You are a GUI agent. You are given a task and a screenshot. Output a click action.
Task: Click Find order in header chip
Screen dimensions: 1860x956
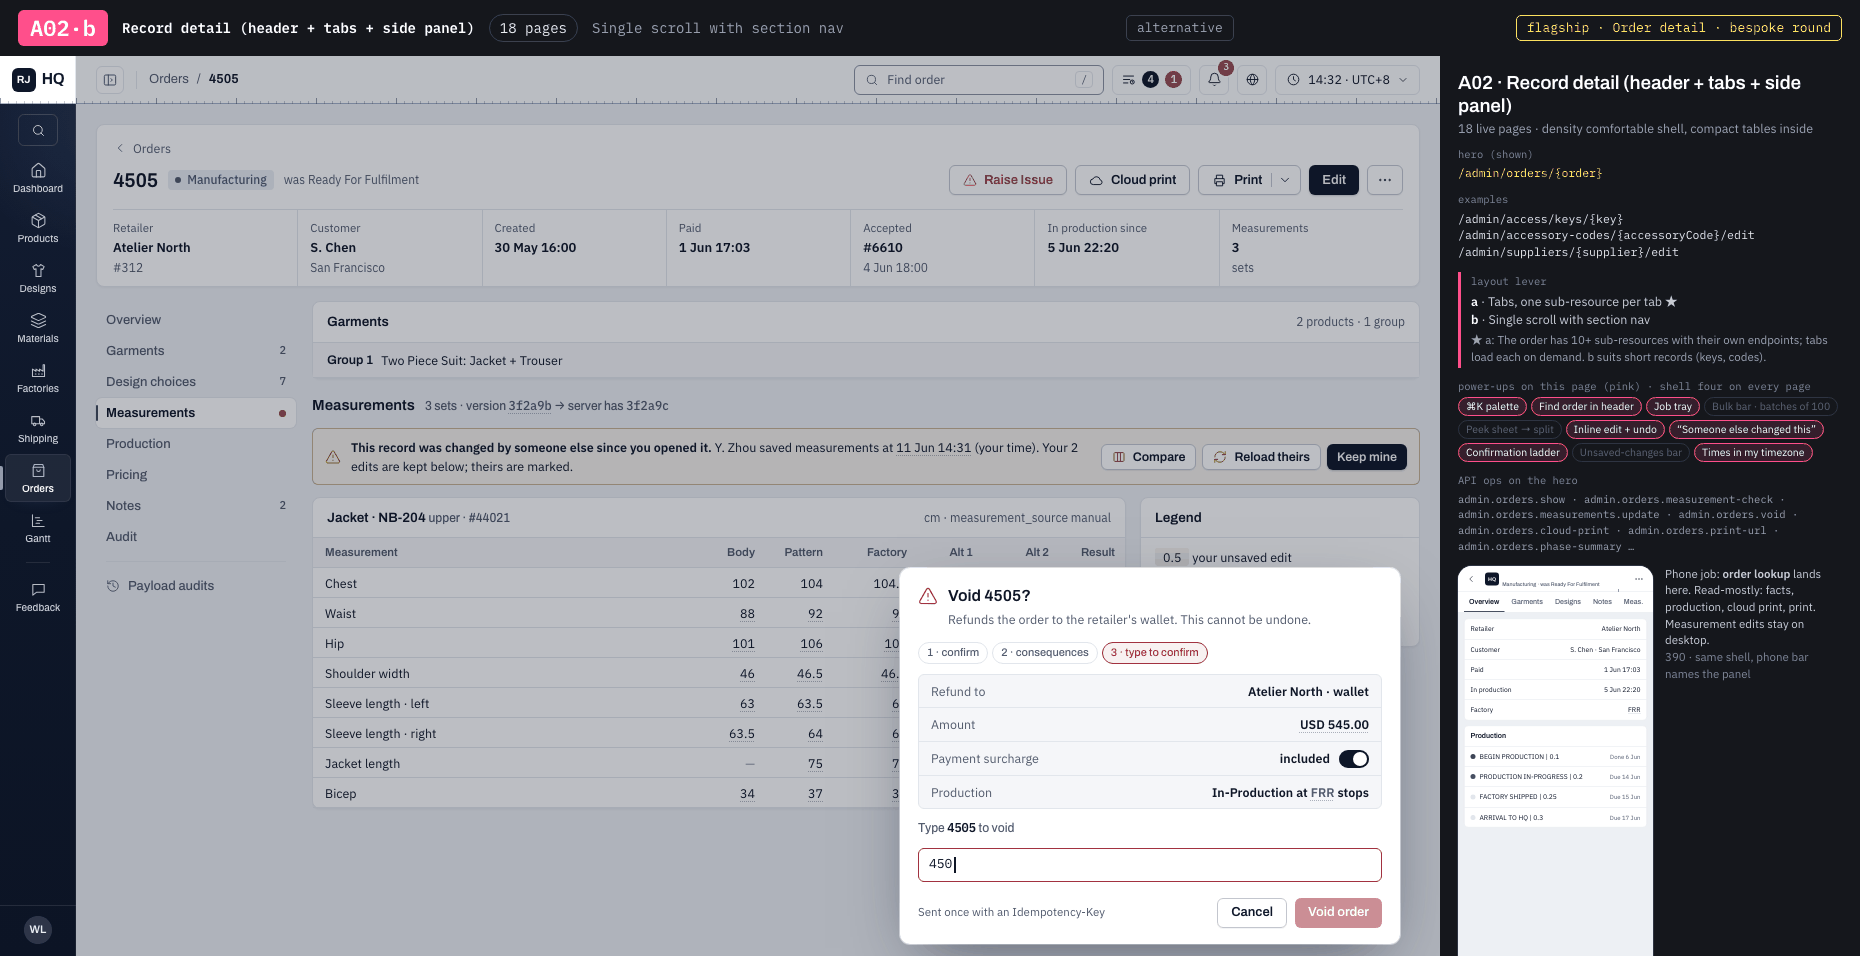[x=1586, y=407]
